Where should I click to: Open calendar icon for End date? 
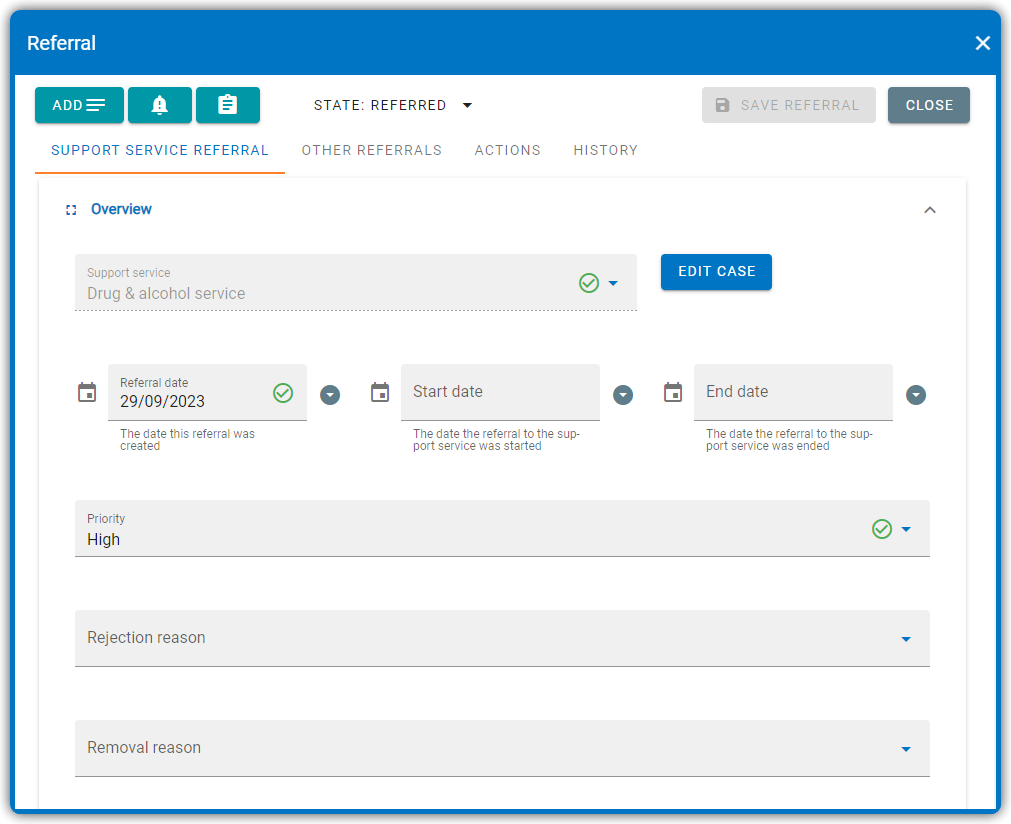pyautogui.click(x=672, y=392)
